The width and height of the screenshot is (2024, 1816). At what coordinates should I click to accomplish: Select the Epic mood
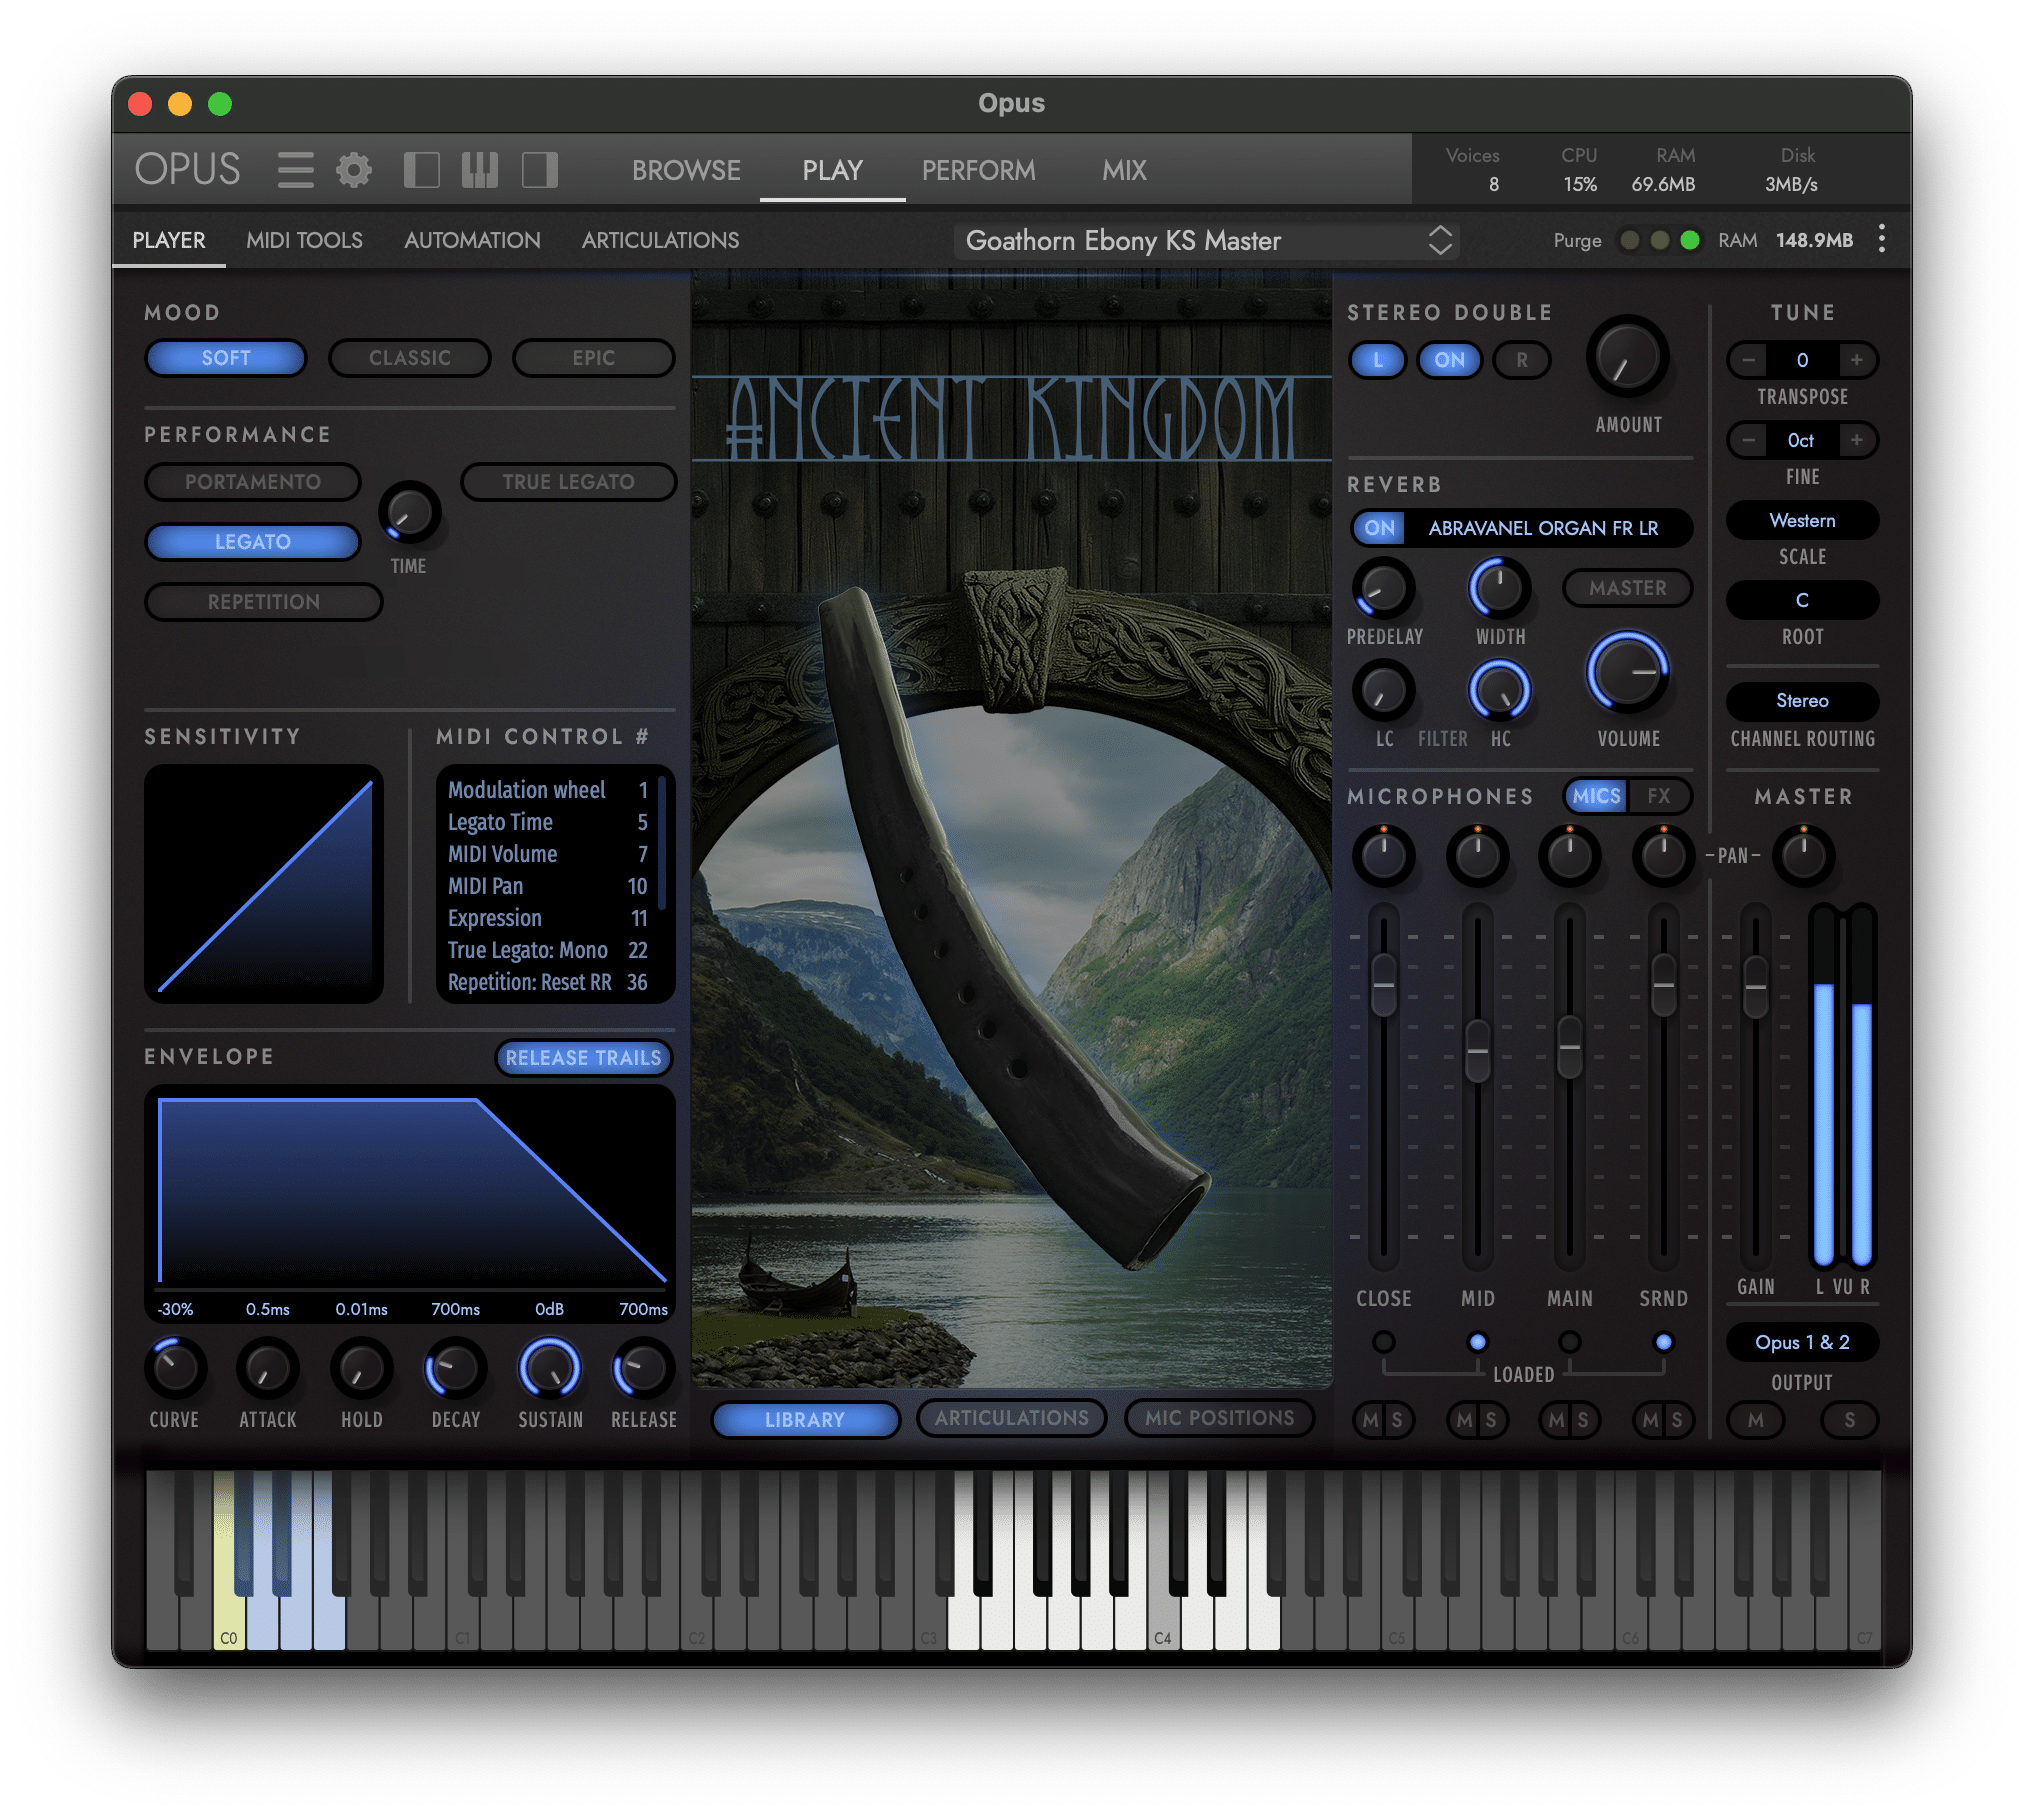pyautogui.click(x=593, y=357)
